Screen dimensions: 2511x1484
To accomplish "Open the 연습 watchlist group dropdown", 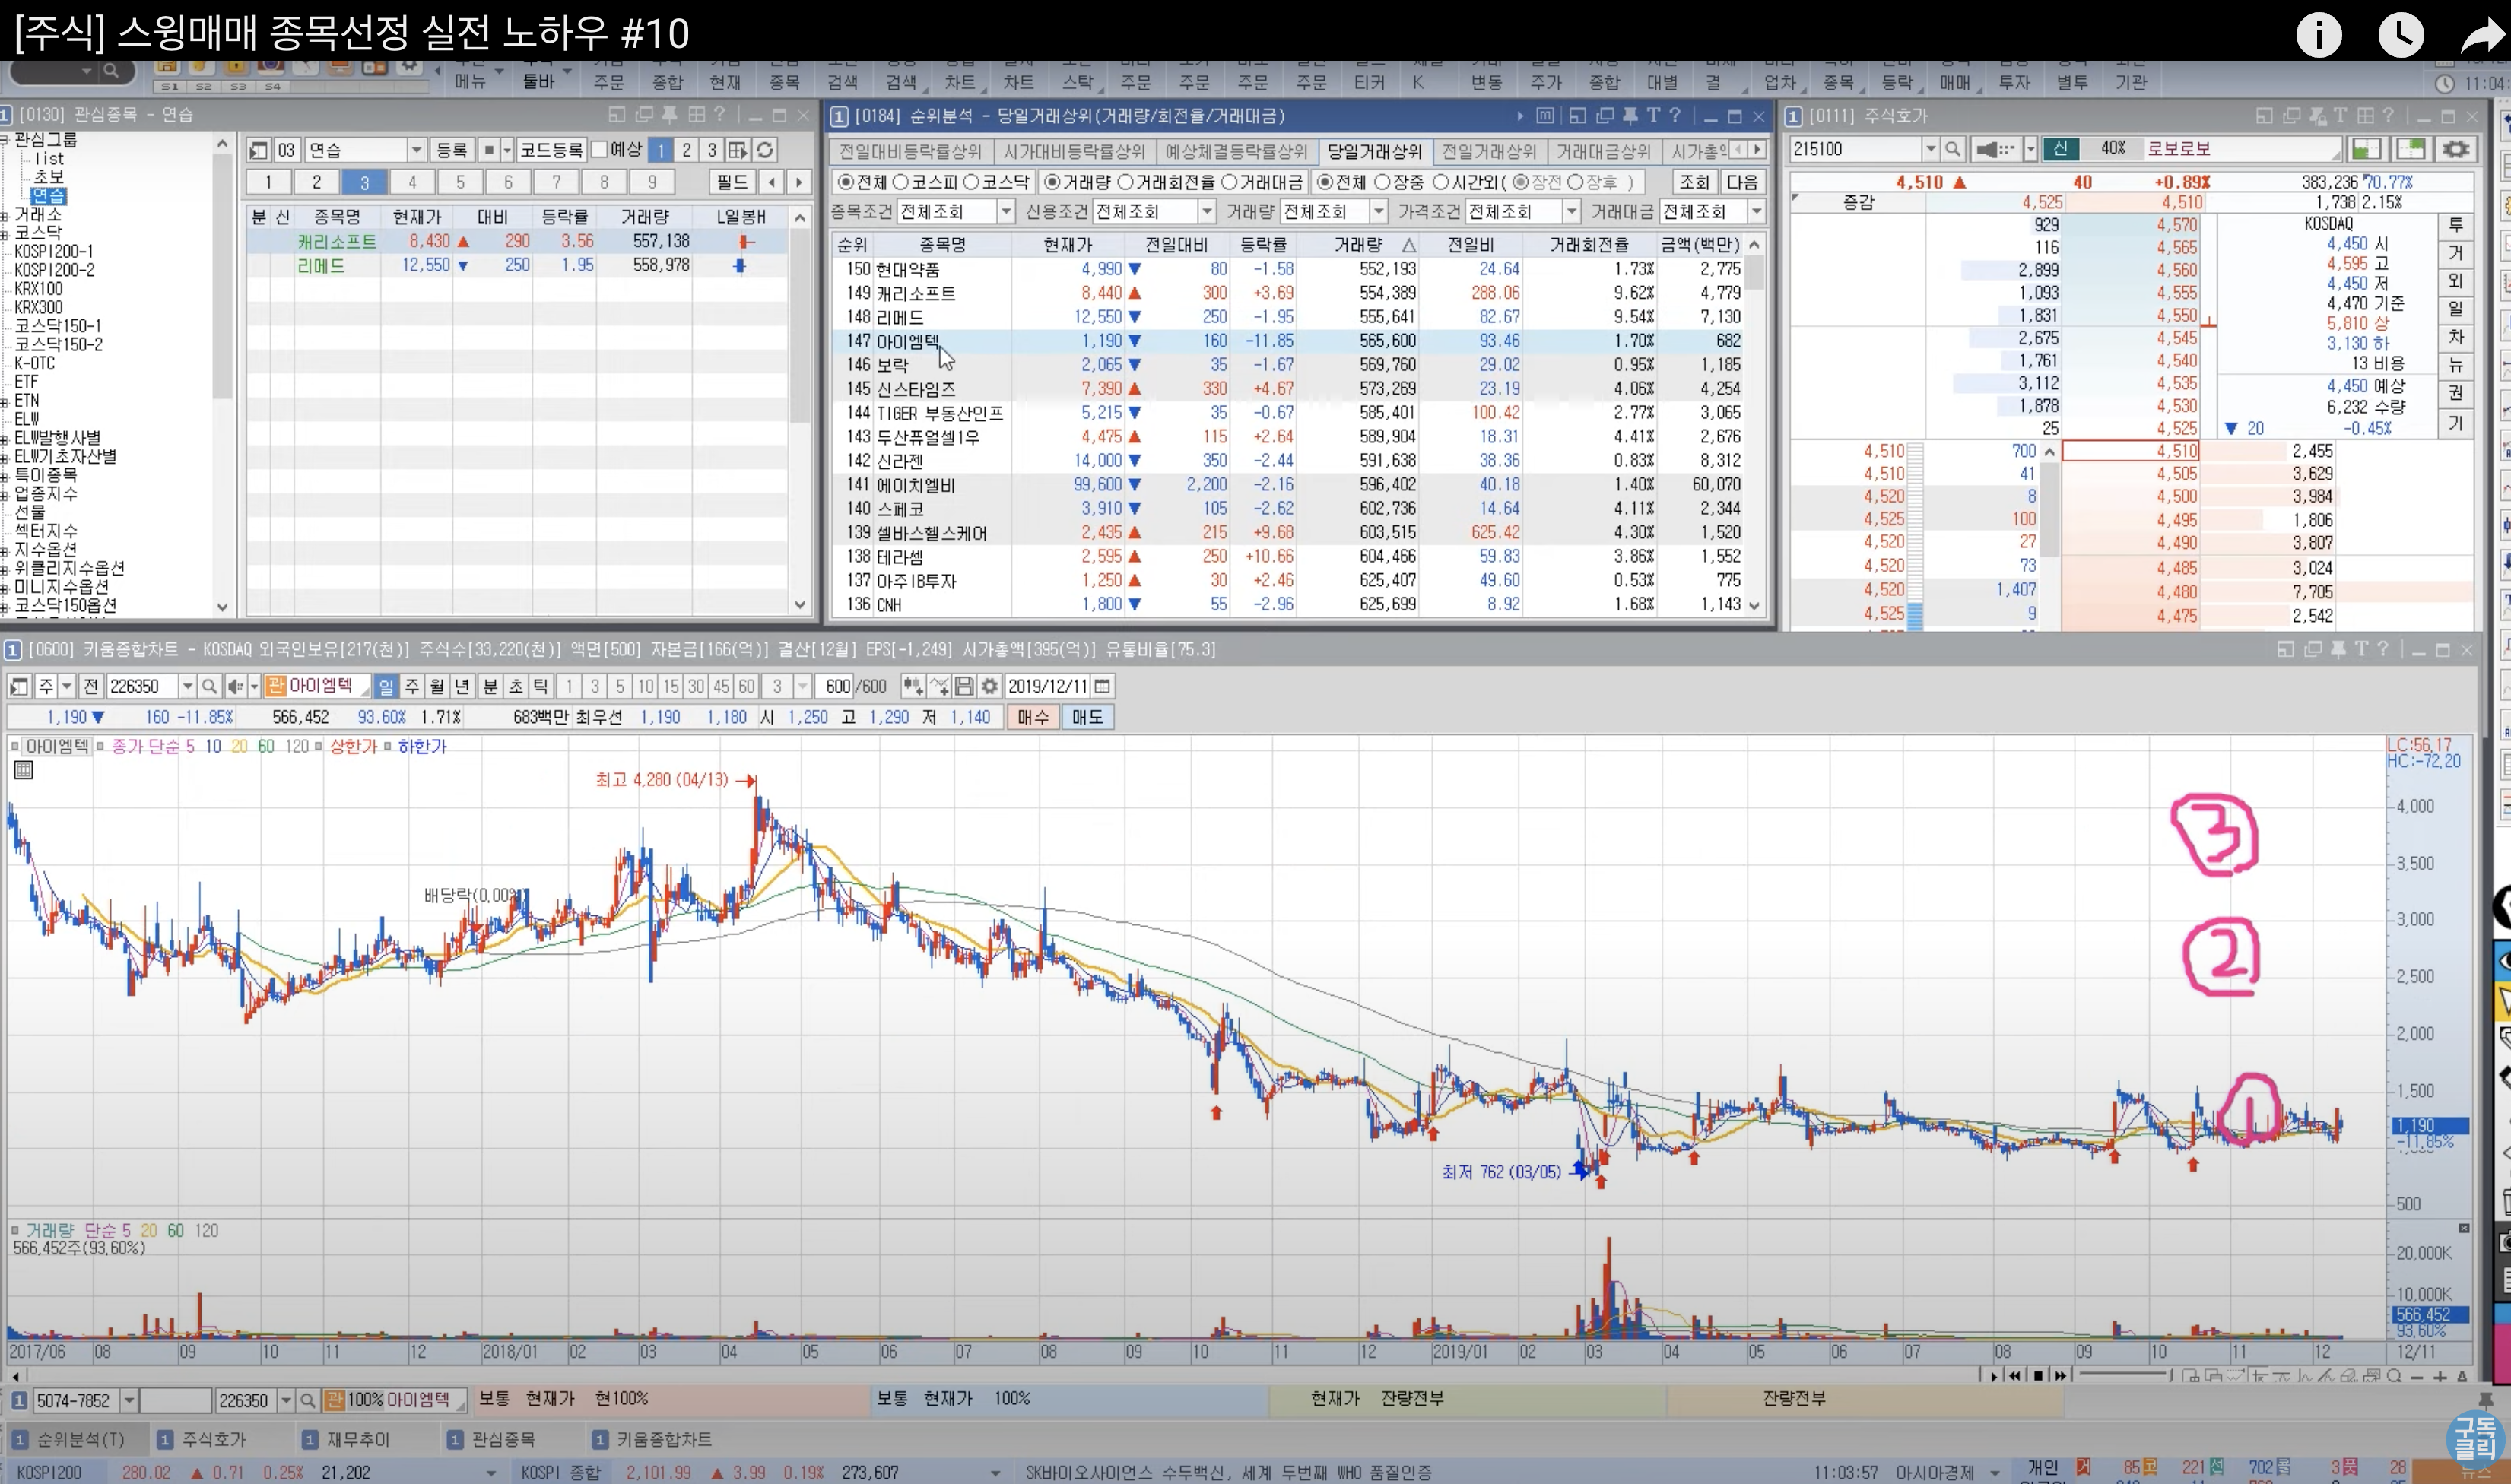I will pos(416,150).
